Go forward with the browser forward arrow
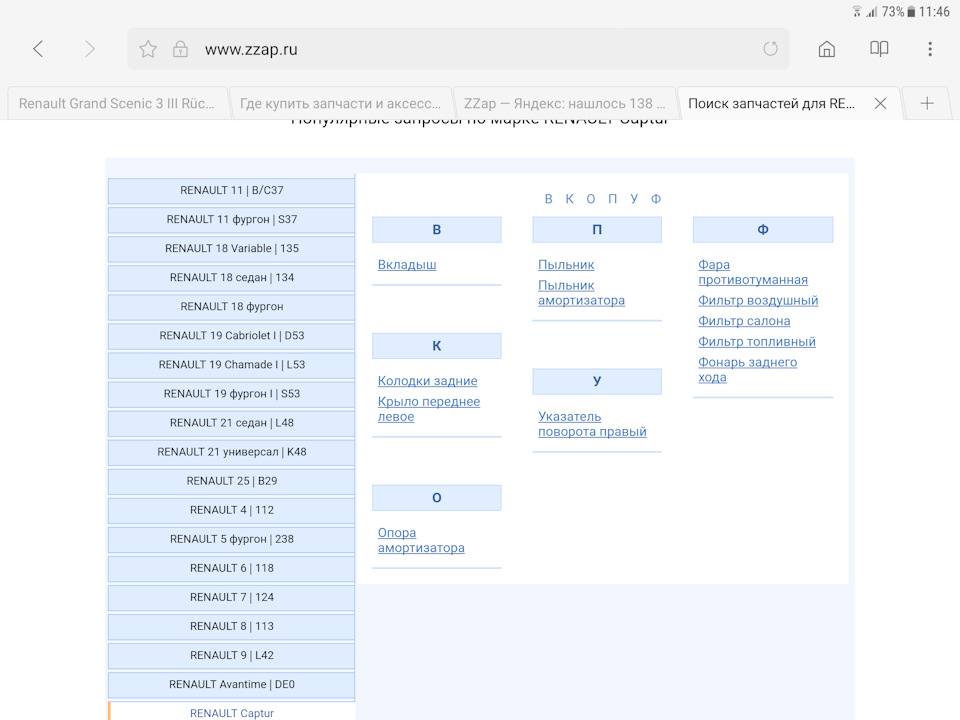This screenshot has height=720, width=960. (89, 49)
